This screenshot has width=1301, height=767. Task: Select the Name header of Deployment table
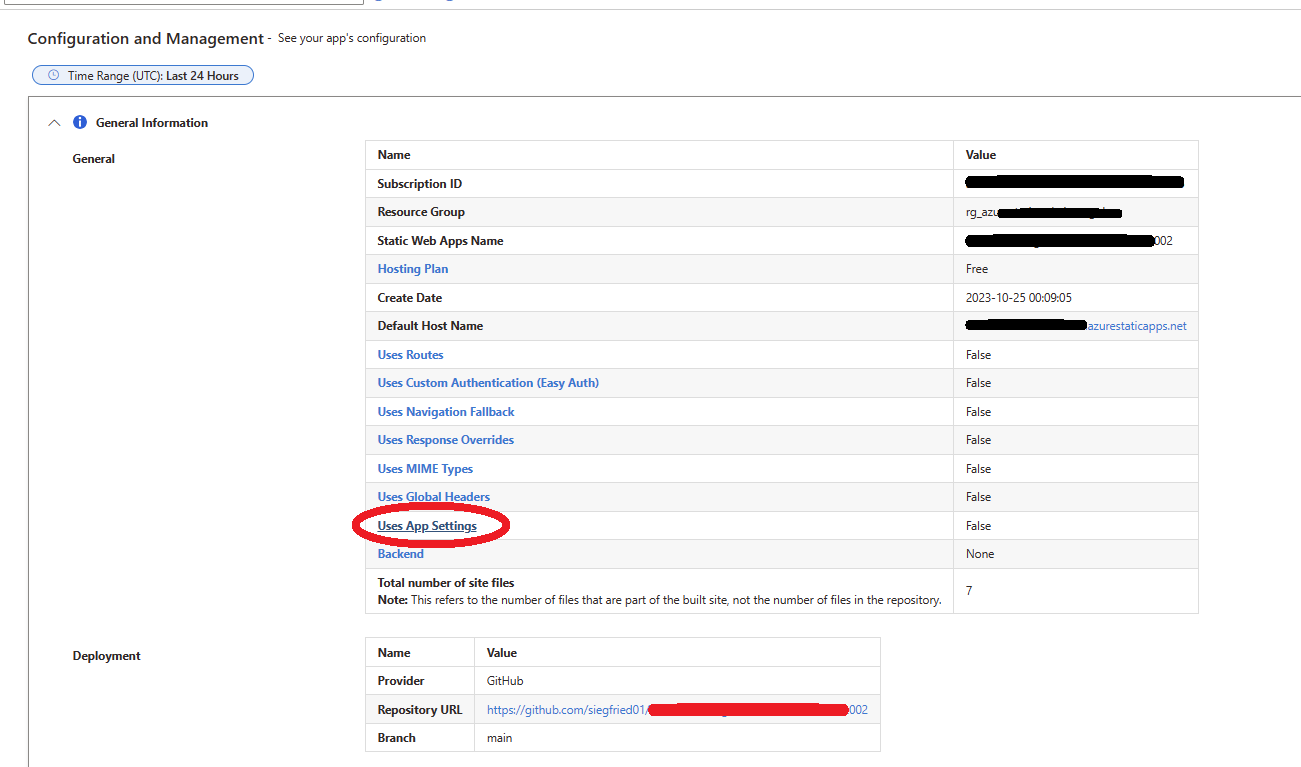tap(394, 653)
